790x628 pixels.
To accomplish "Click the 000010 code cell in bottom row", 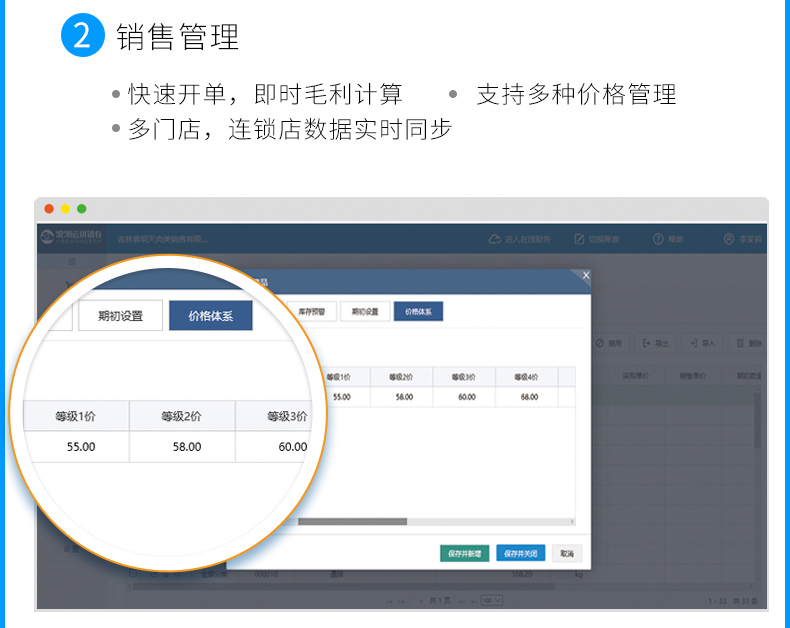I will [x=266, y=574].
